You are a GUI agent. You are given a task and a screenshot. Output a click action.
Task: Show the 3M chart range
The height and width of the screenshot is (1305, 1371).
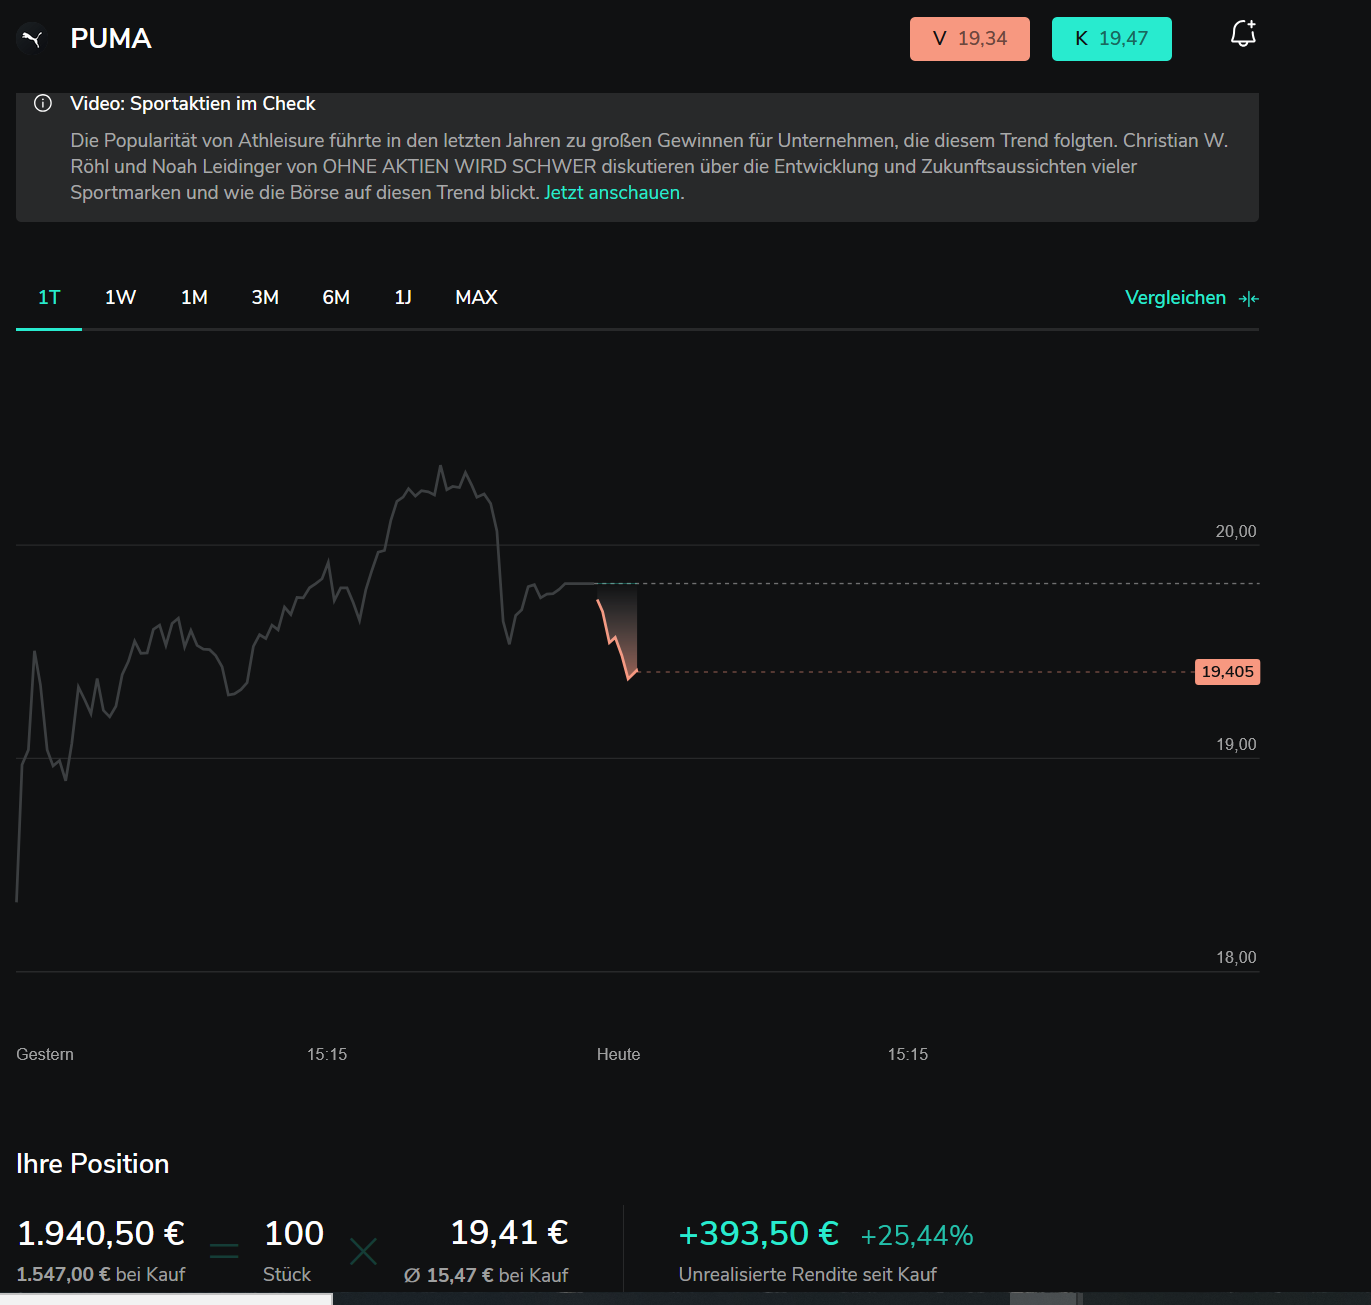tap(265, 298)
